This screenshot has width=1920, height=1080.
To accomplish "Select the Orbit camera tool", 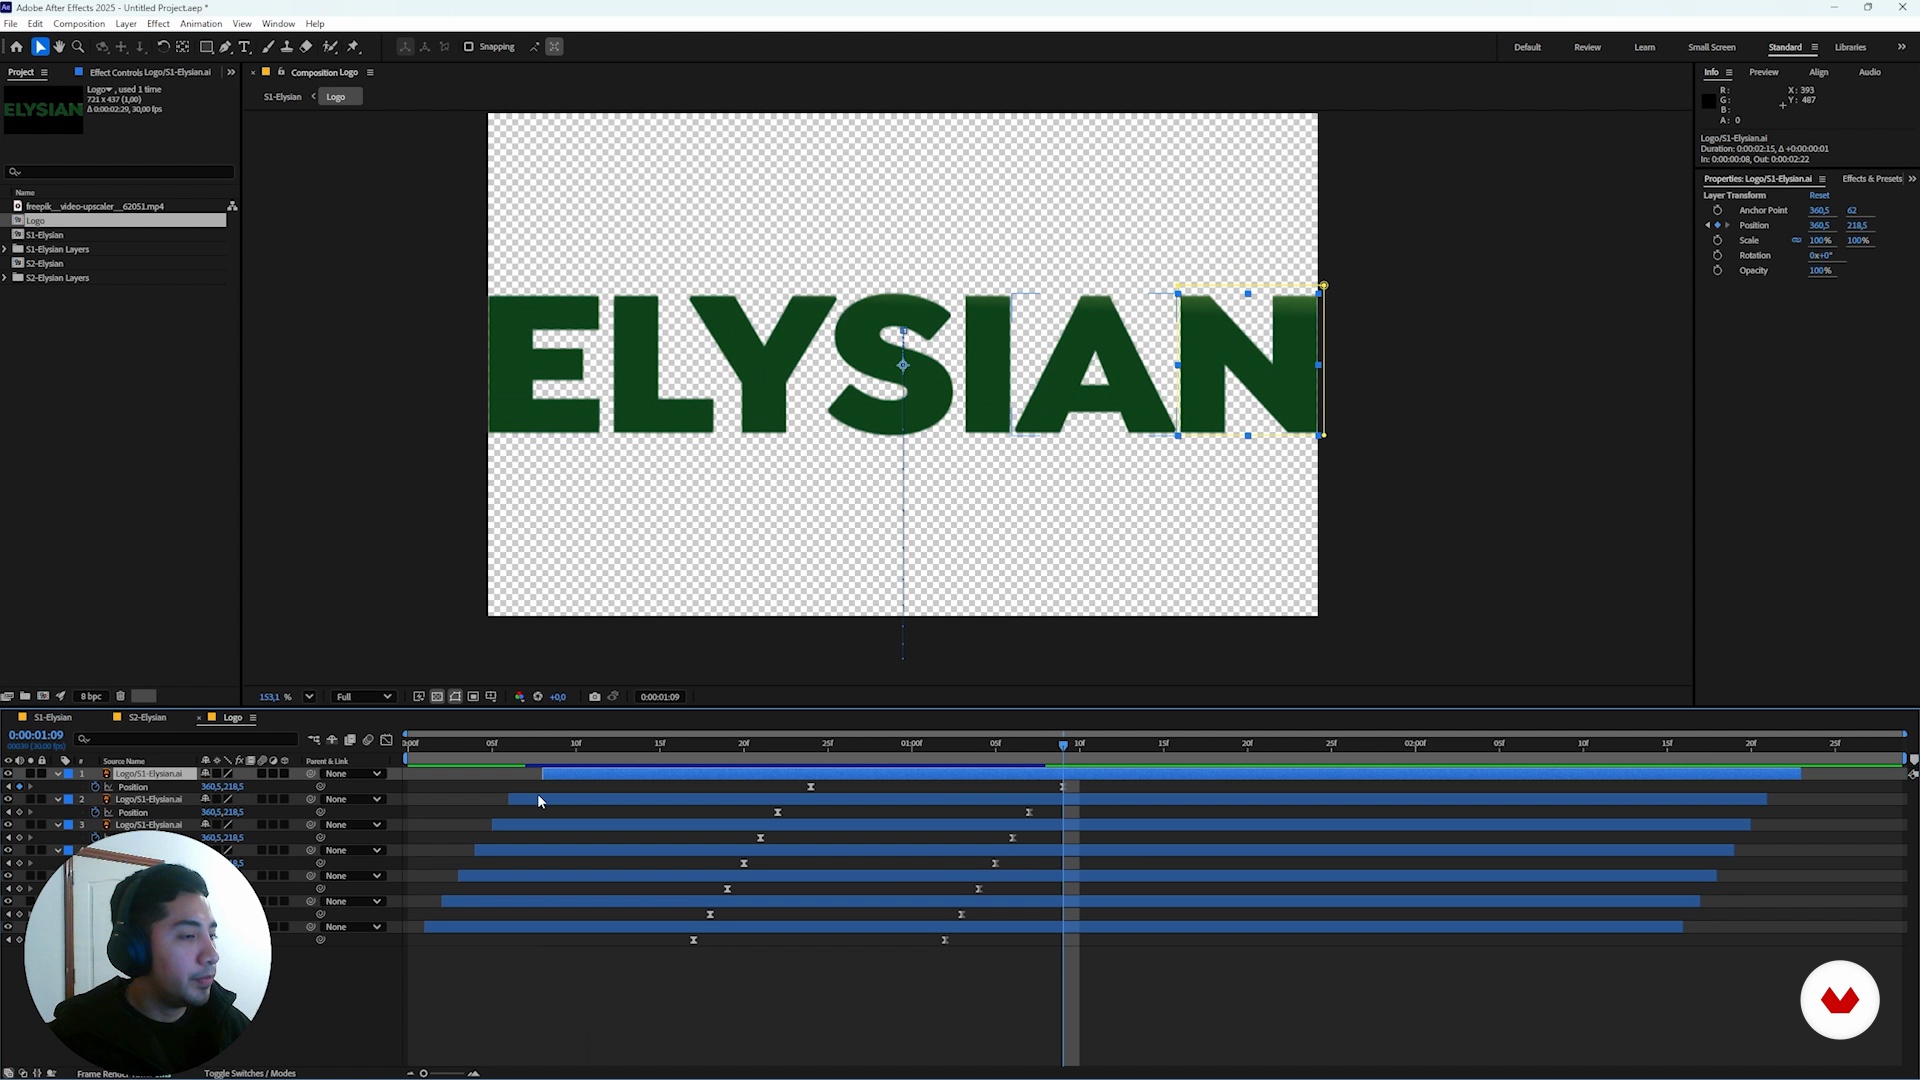I will pos(102,47).
